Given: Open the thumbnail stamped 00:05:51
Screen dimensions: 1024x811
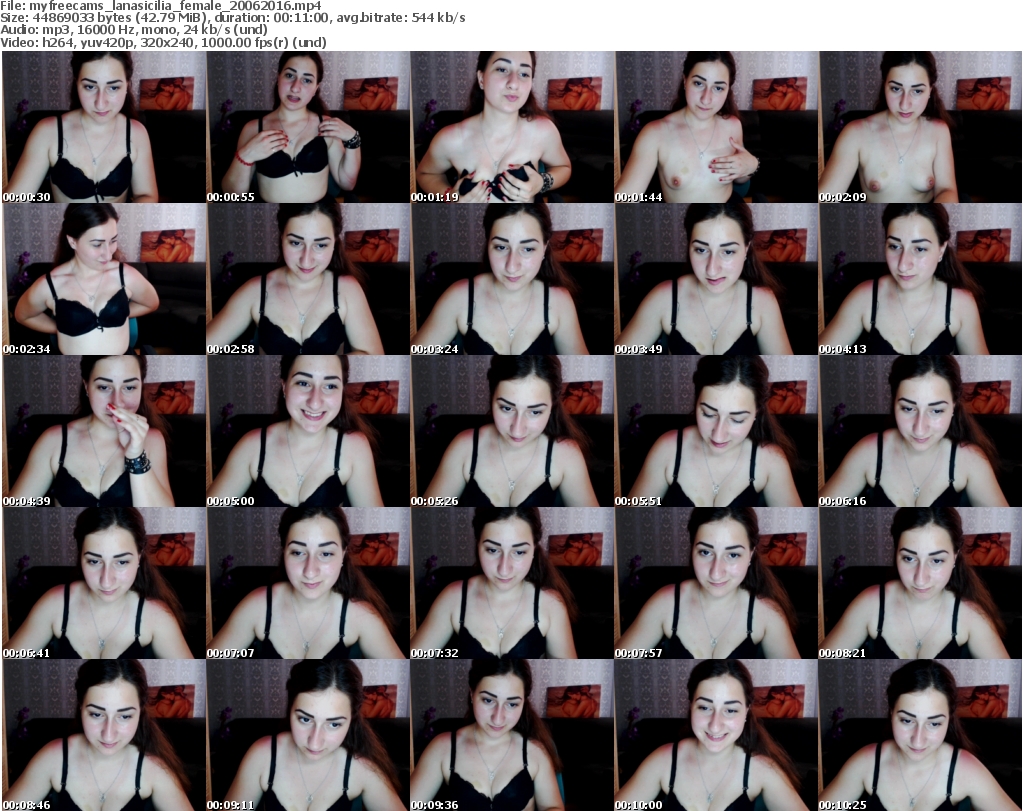Looking at the screenshot, I should [716, 432].
